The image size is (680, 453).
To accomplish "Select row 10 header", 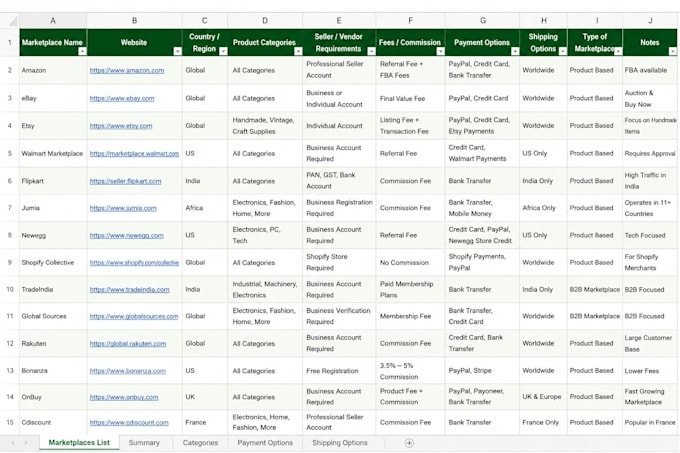I will [10, 289].
